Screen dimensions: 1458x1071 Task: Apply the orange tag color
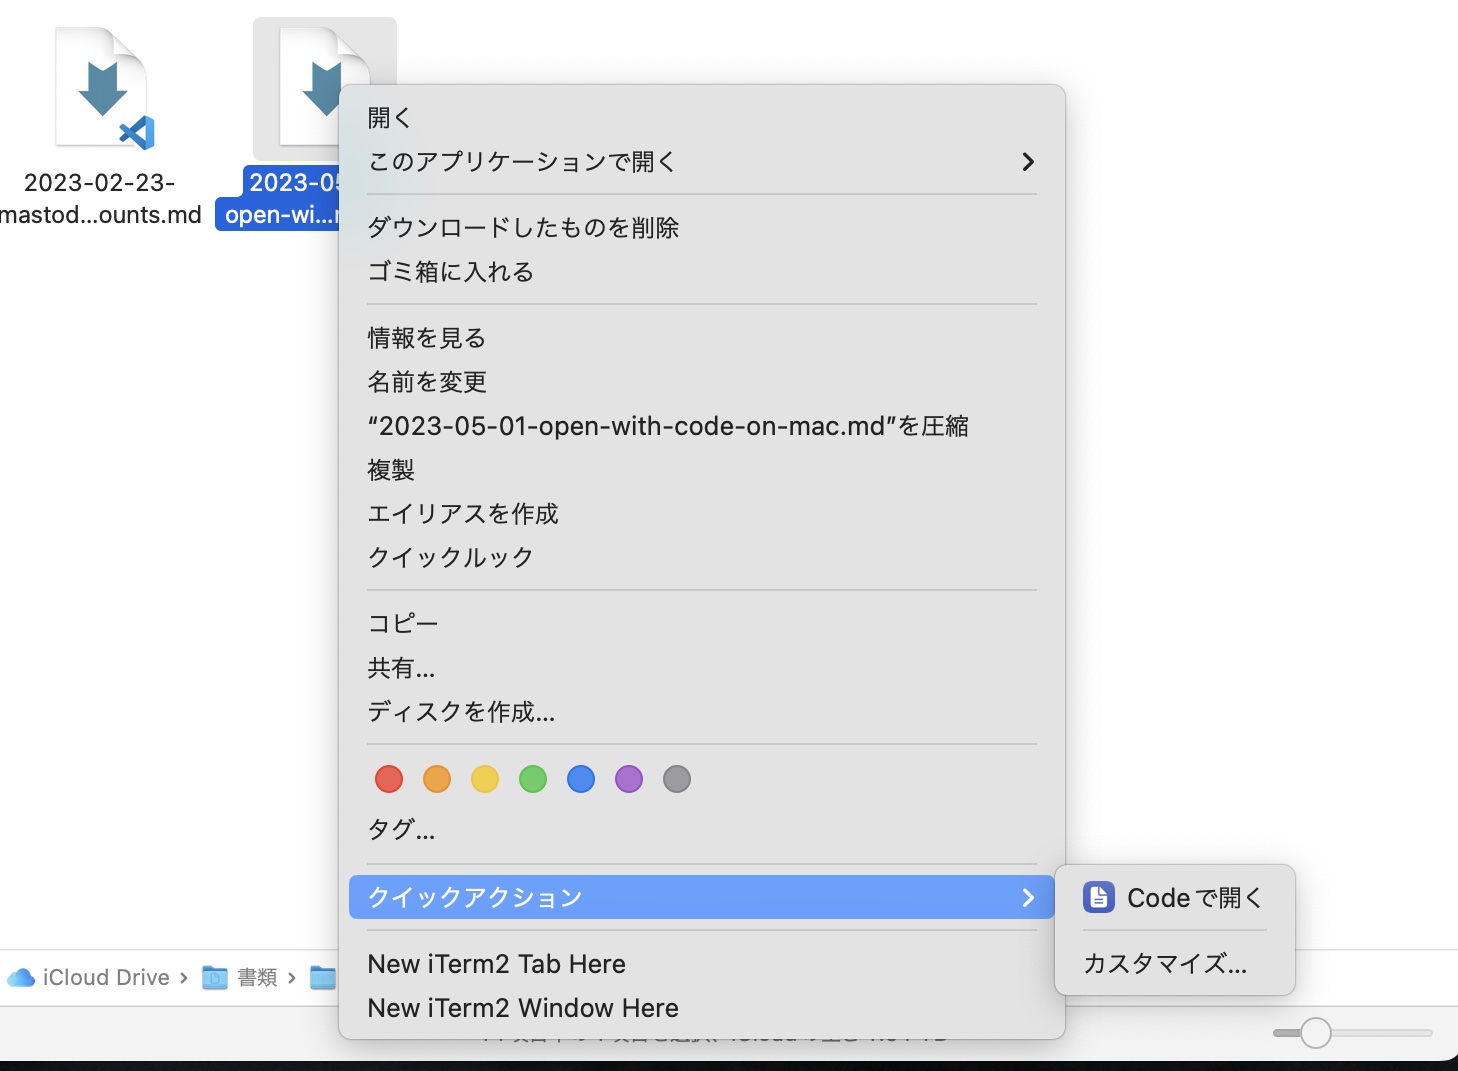[x=437, y=779]
